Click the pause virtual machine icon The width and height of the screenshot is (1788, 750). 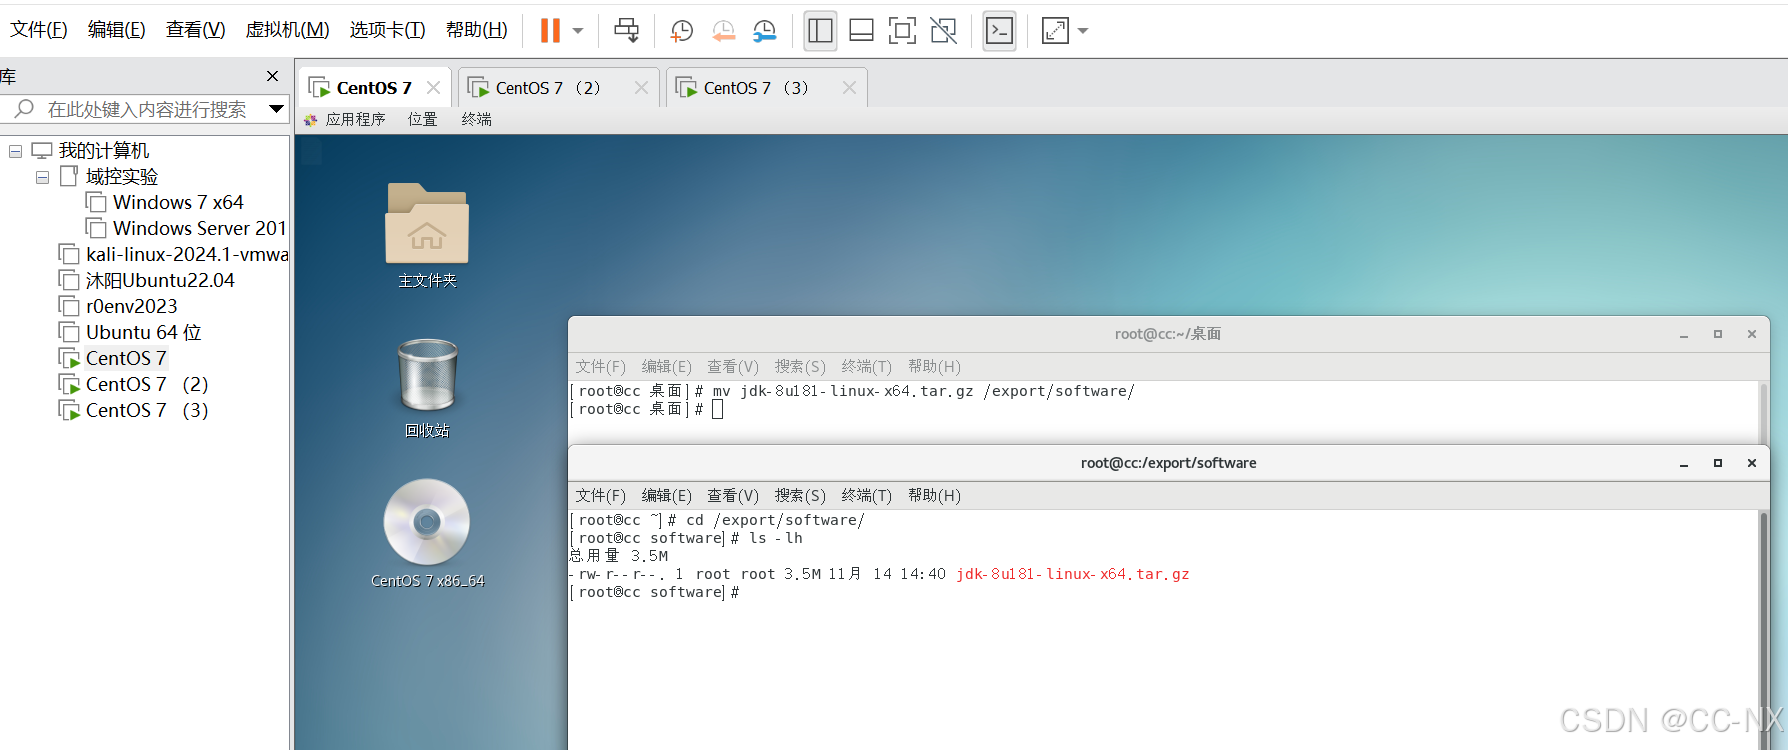[550, 30]
